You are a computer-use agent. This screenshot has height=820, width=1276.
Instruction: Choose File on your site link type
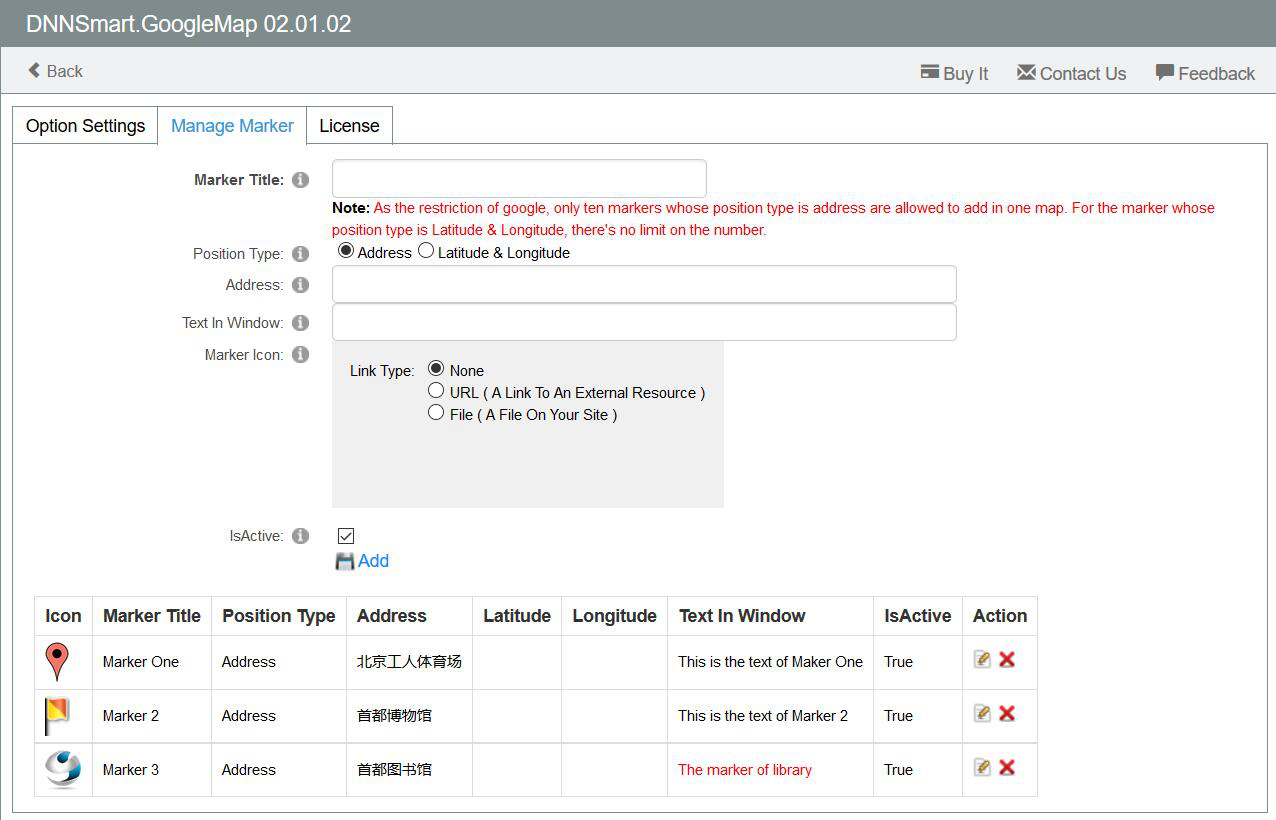click(436, 412)
